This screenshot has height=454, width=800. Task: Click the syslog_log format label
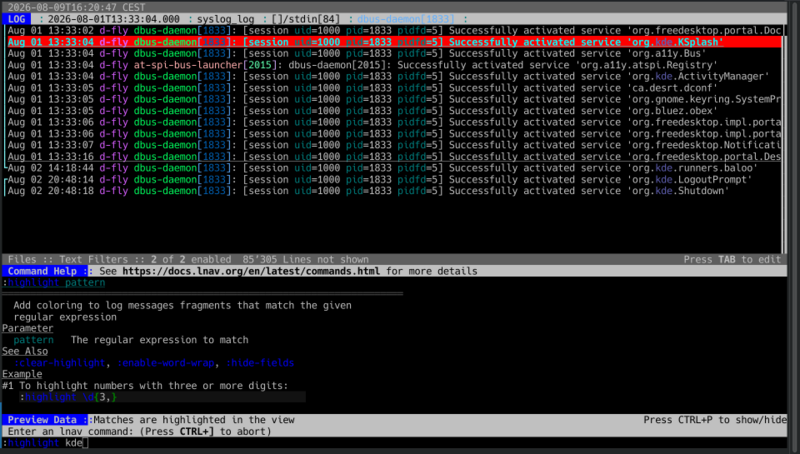tap(225, 19)
